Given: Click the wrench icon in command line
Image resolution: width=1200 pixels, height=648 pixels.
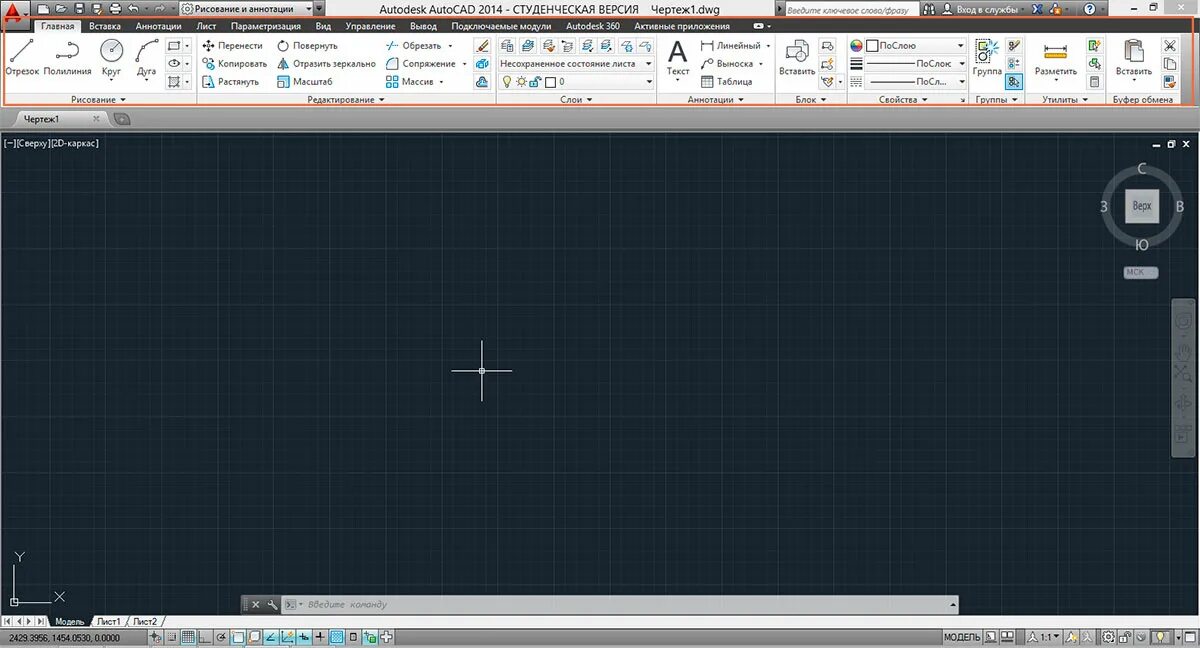Looking at the screenshot, I should (271, 605).
